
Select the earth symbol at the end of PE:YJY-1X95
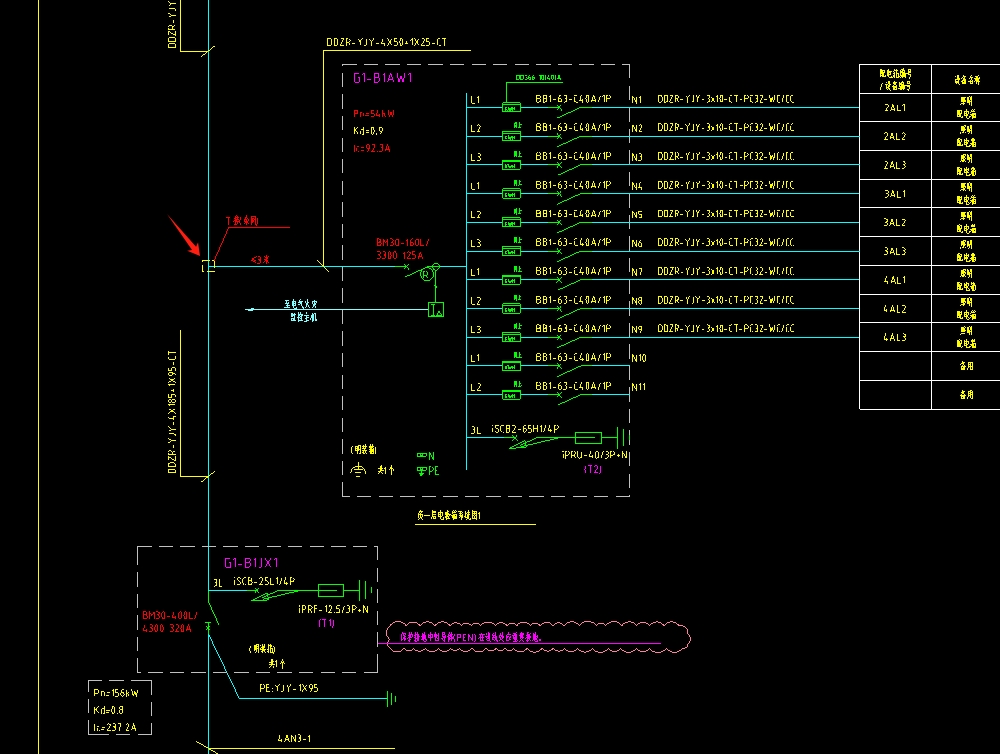[392, 699]
